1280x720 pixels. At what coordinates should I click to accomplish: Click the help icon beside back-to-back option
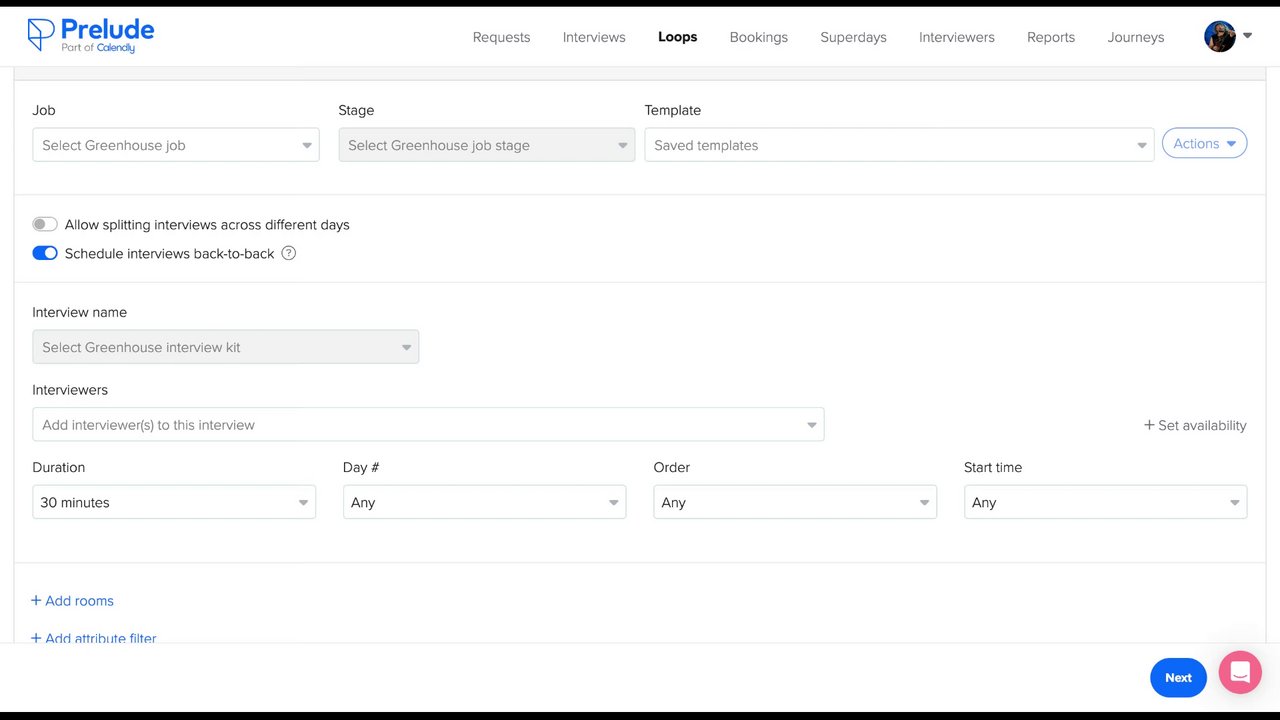[x=288, y=253]
